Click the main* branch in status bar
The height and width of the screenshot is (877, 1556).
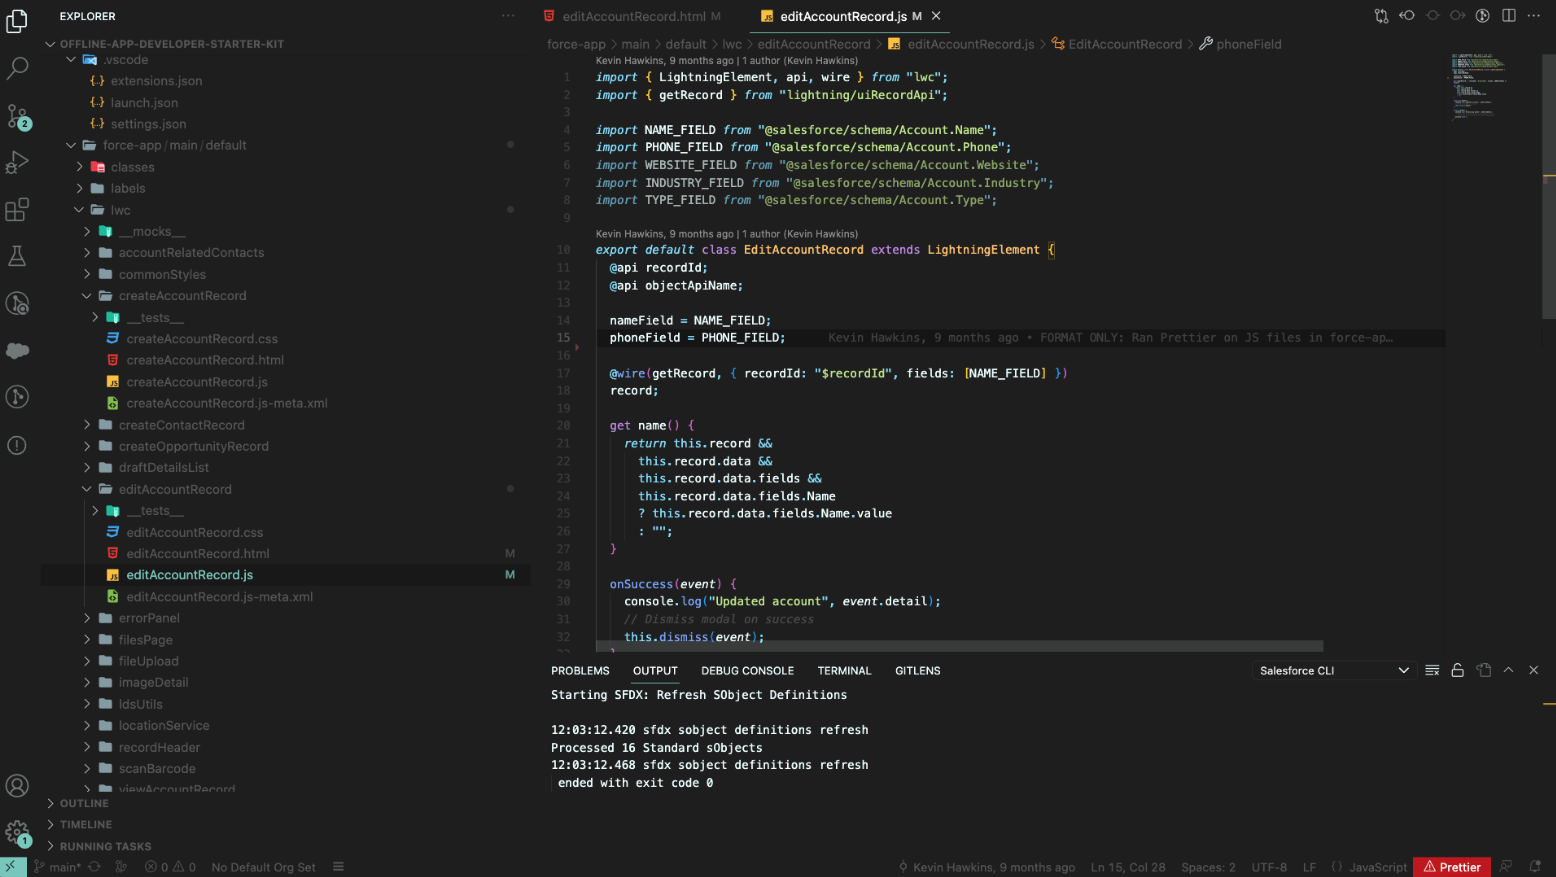pyautogui.click(x=57, y=867)
